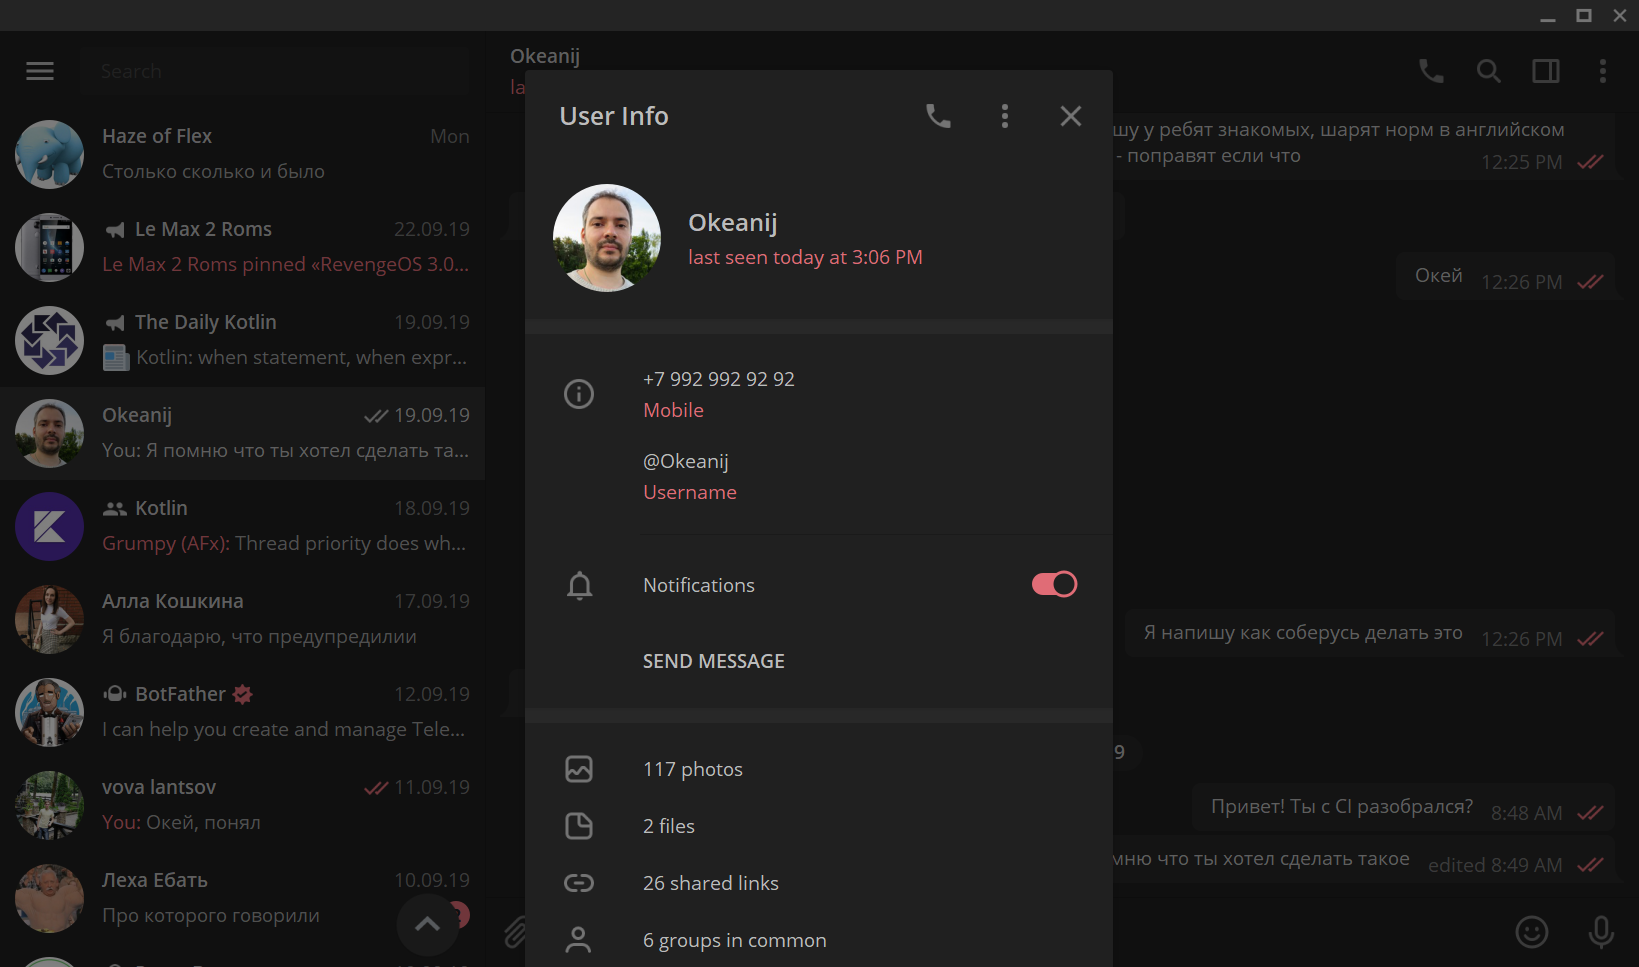
Task: Close the User Info panel
Action: point(1070,116)
